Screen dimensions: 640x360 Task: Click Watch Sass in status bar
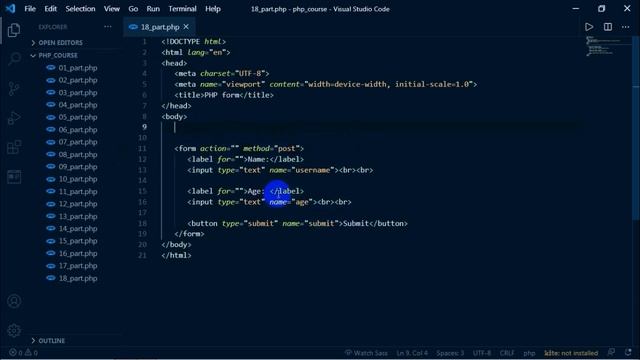pos(366,353)
